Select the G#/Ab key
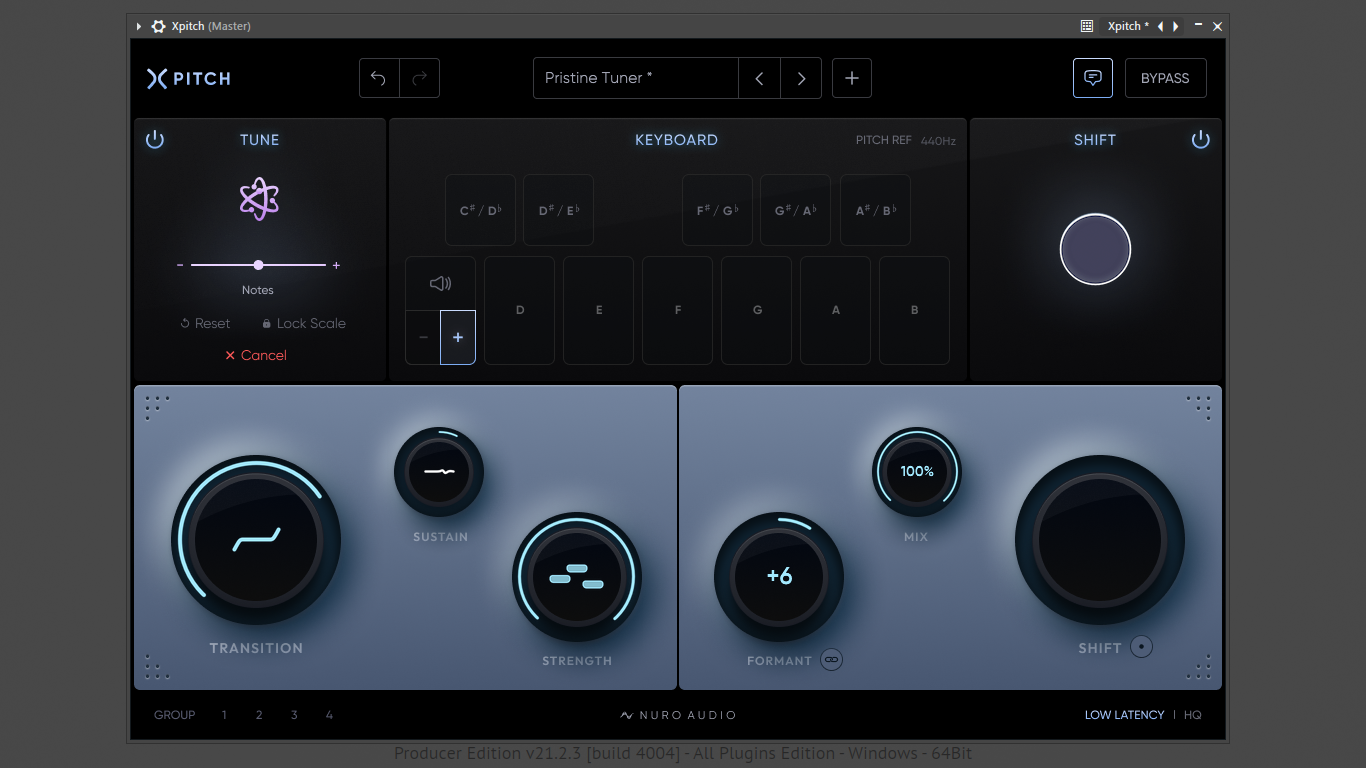Screen dimensions: 1366x768 795,210
